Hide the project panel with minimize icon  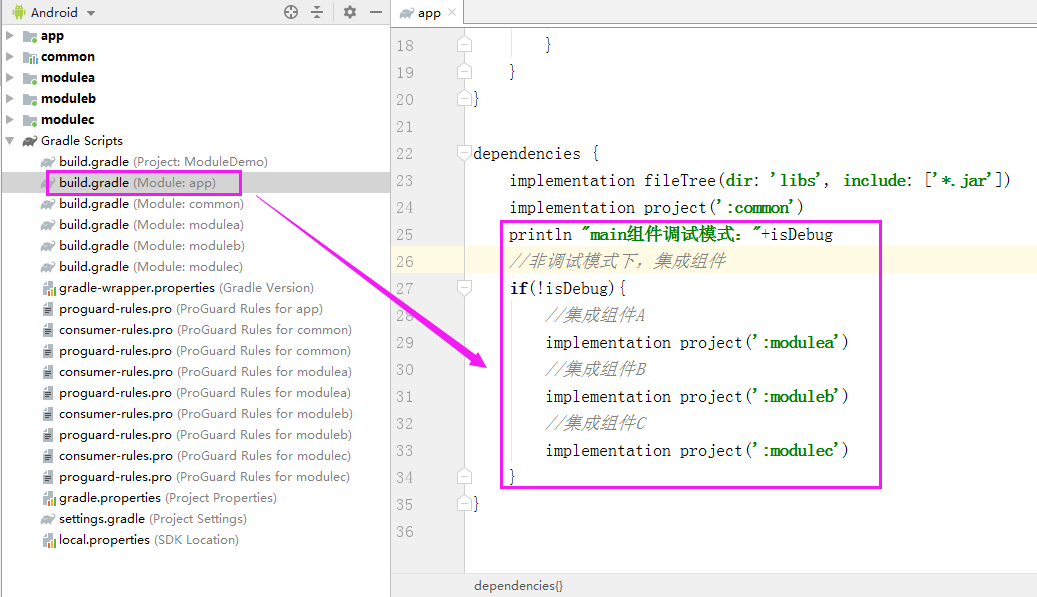(376, 12)
